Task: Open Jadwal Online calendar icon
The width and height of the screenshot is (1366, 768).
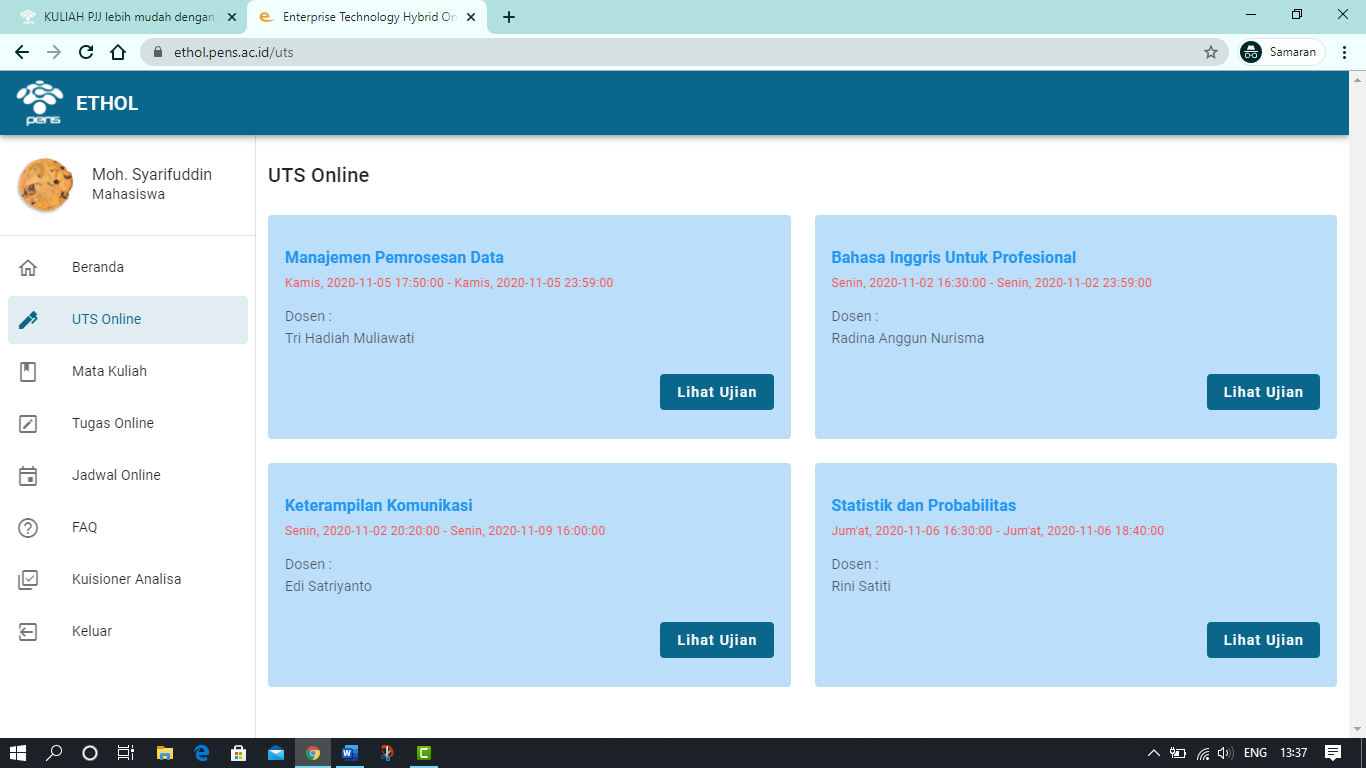Action: tap(29, 475)
